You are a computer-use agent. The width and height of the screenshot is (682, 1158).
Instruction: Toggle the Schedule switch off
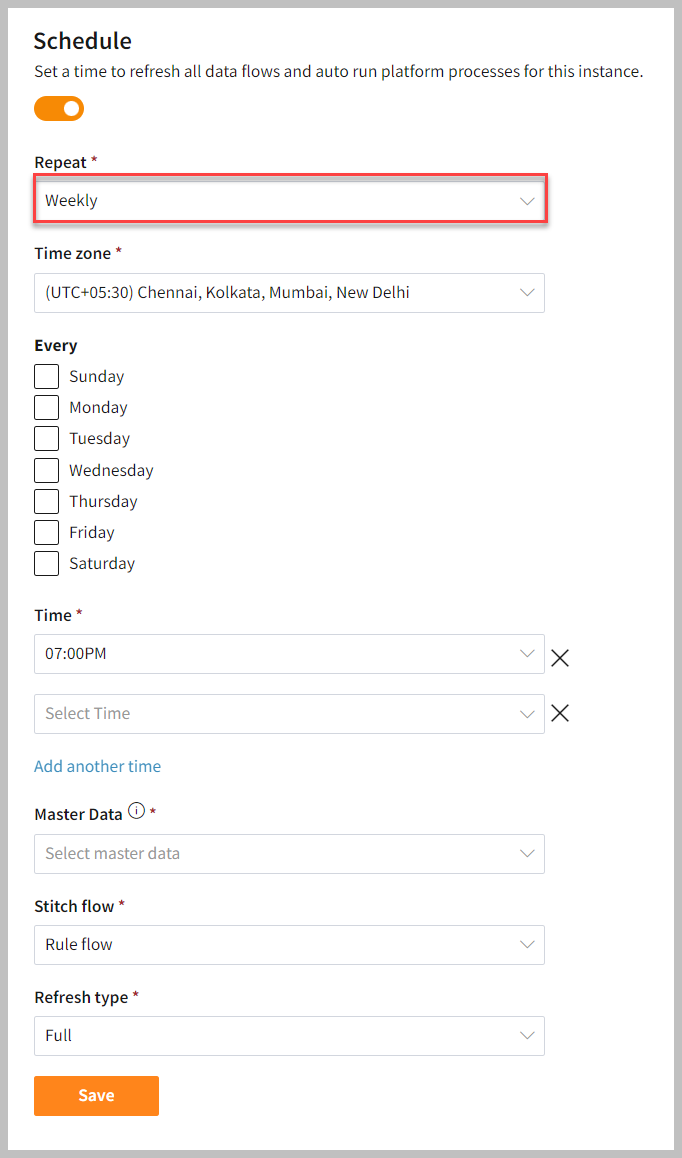[59, 109]
